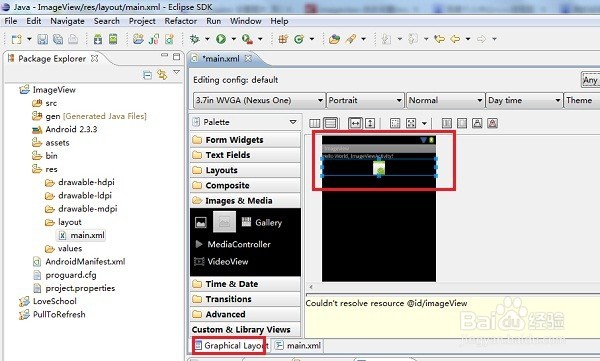Click the Debug bug icon
600x361 pixels.
(194, 39)
